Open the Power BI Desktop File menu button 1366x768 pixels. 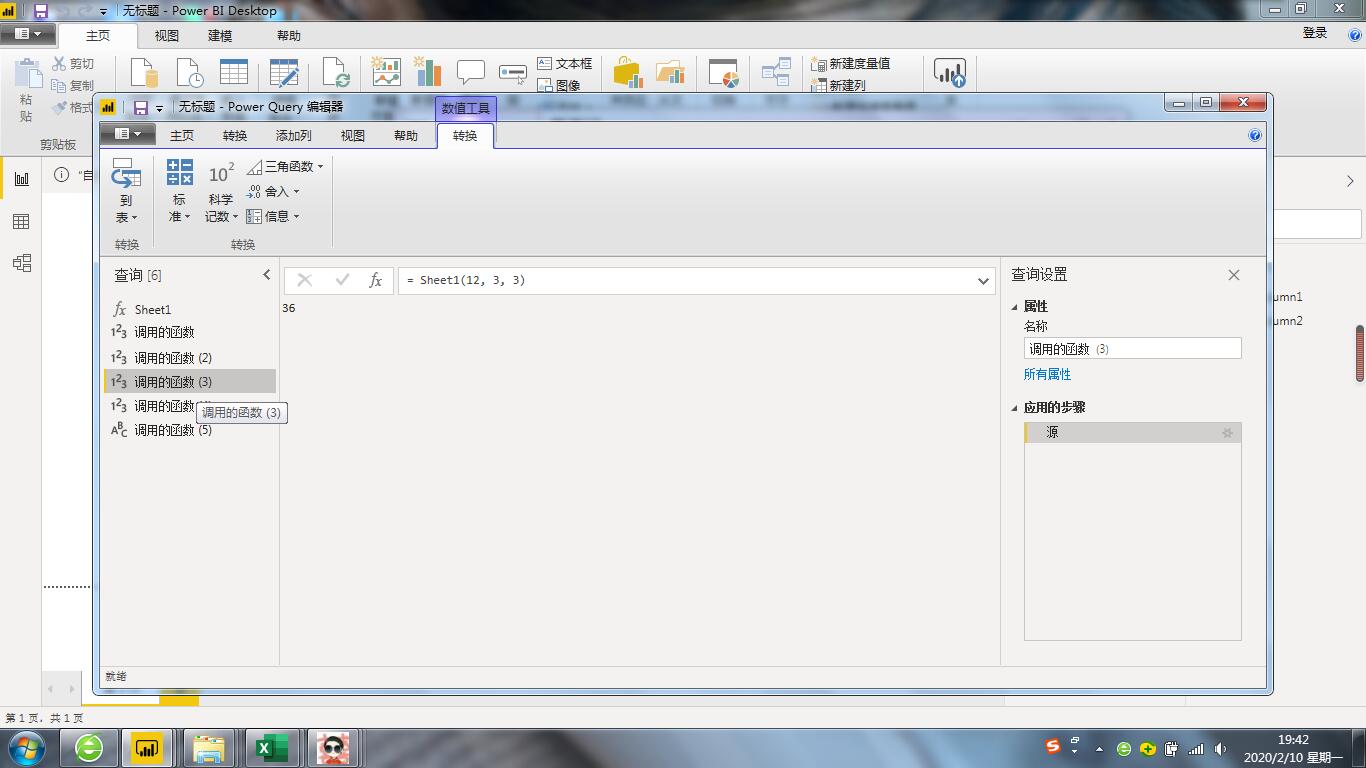click(x=28, y=34)
